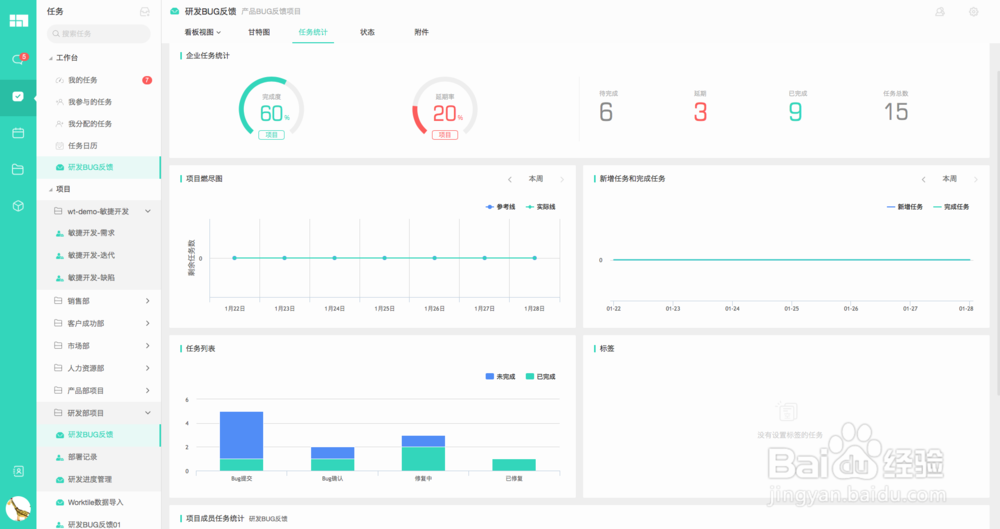Click the 项目 tag under 延期率 gauge
Viewport: 1000px width, 529px height.
point(445,135)
